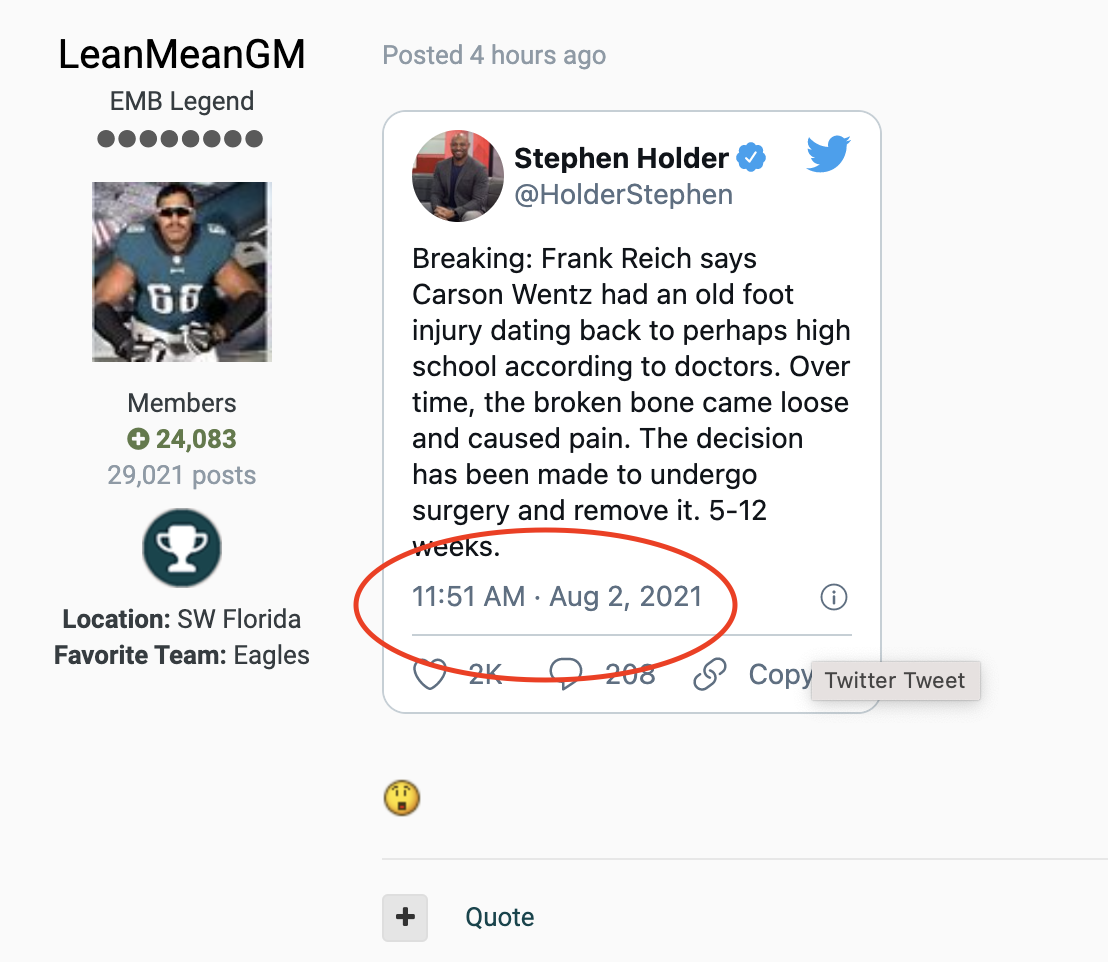1108x962 pixels.
Task: Click Stephen Holder's profile photo
Action: point(457,174)
